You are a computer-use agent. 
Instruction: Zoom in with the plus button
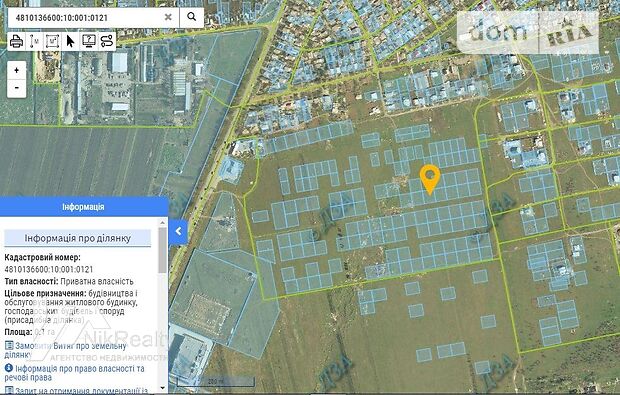coord(17,70)
